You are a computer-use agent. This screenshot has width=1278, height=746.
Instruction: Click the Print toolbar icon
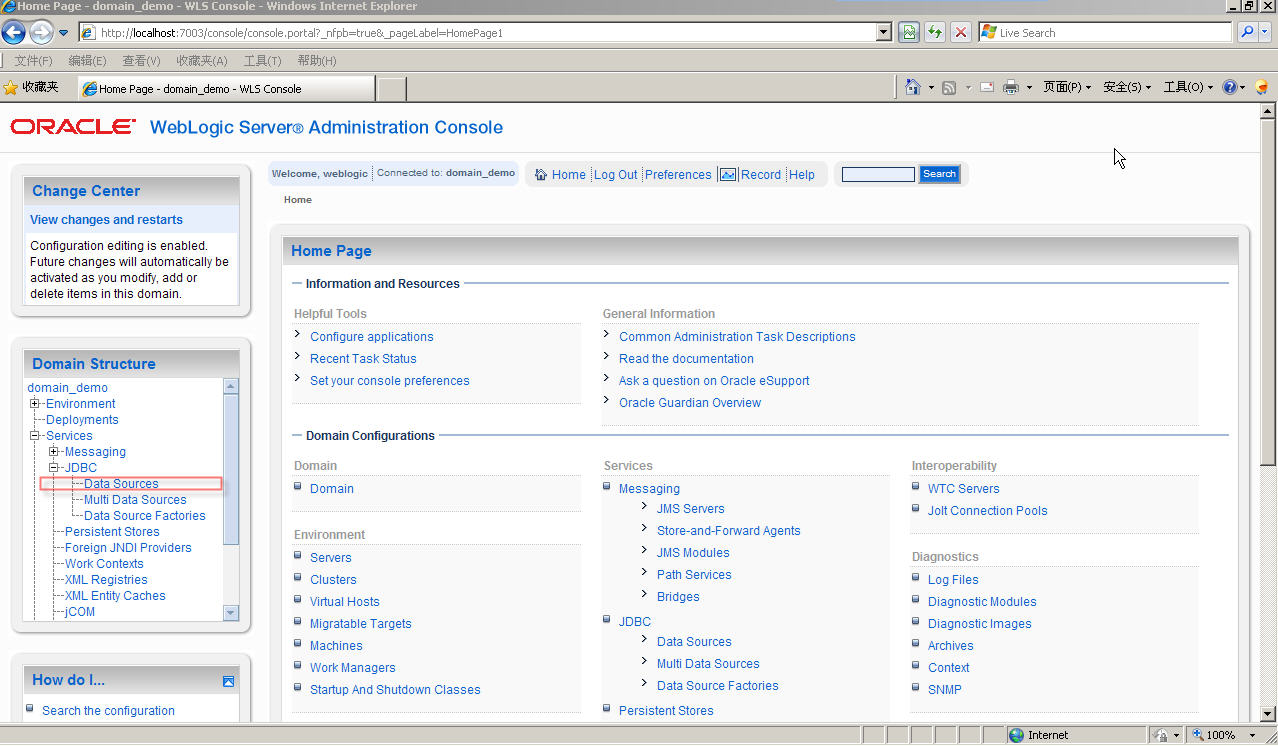pyautogui.click(x=1011, y=88)
